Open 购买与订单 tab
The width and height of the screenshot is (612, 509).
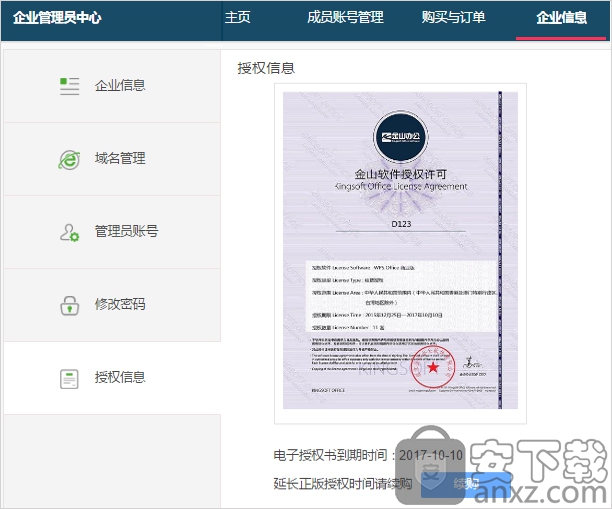(x=453, y=18)
